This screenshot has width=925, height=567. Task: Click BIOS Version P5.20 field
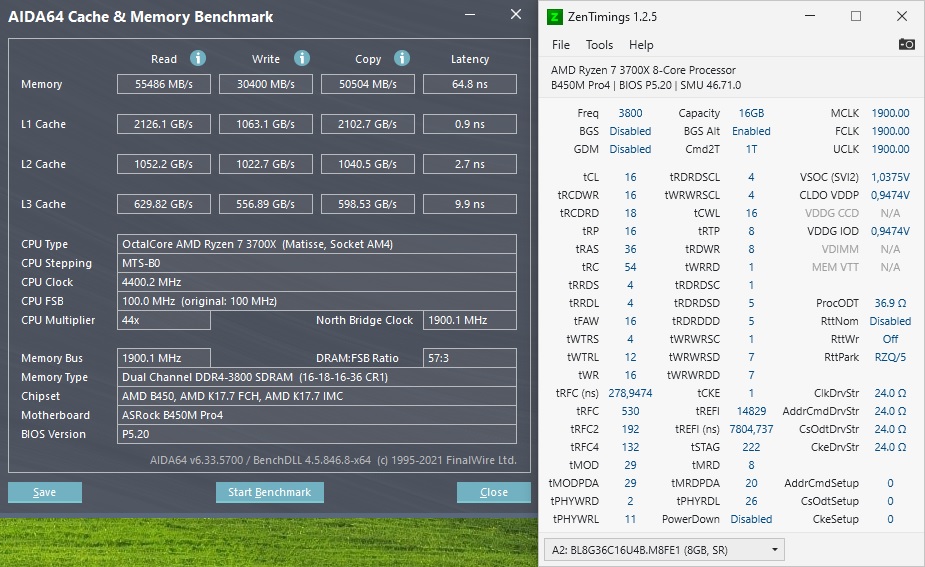(317, 434)
